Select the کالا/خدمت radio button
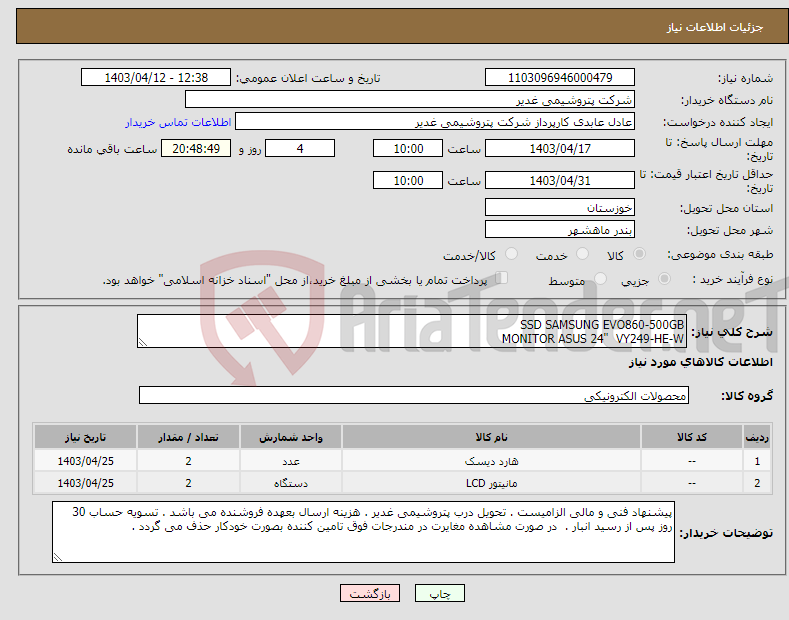The height and width of the screenshot is (620, 789). point(511,254)
